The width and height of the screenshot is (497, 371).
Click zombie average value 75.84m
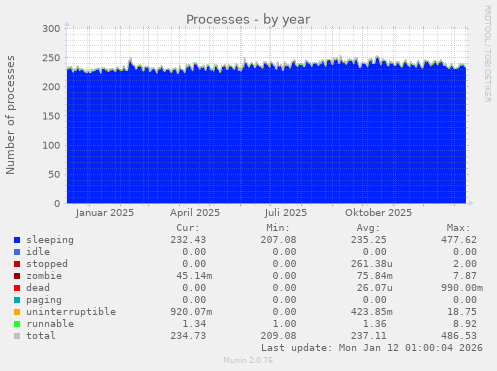pyautogui.click(x=375, y=276)
